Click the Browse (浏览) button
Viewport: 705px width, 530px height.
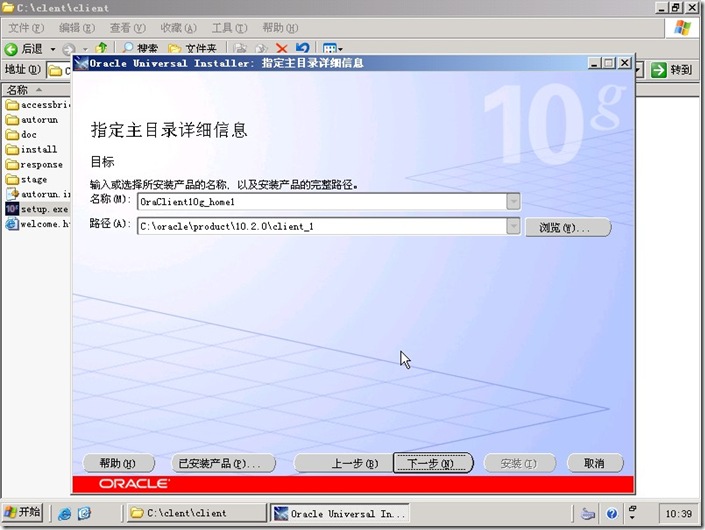click(568, 227)
